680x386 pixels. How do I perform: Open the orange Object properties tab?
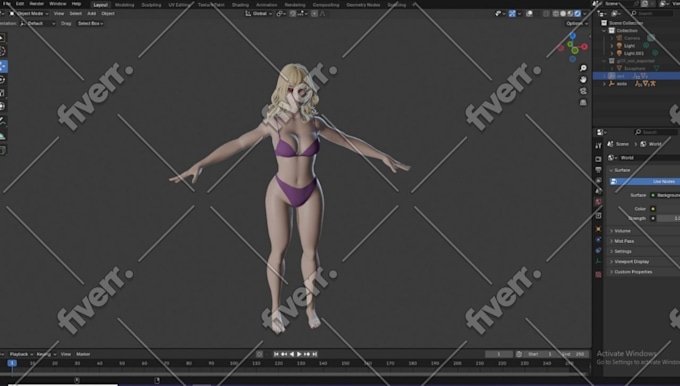(x=598, y=229)
